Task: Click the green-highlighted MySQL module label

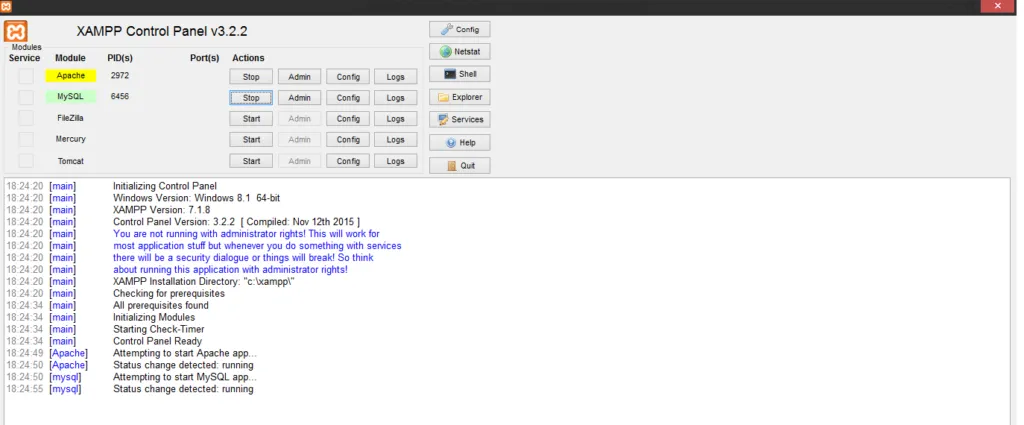Action: (71, 97)
